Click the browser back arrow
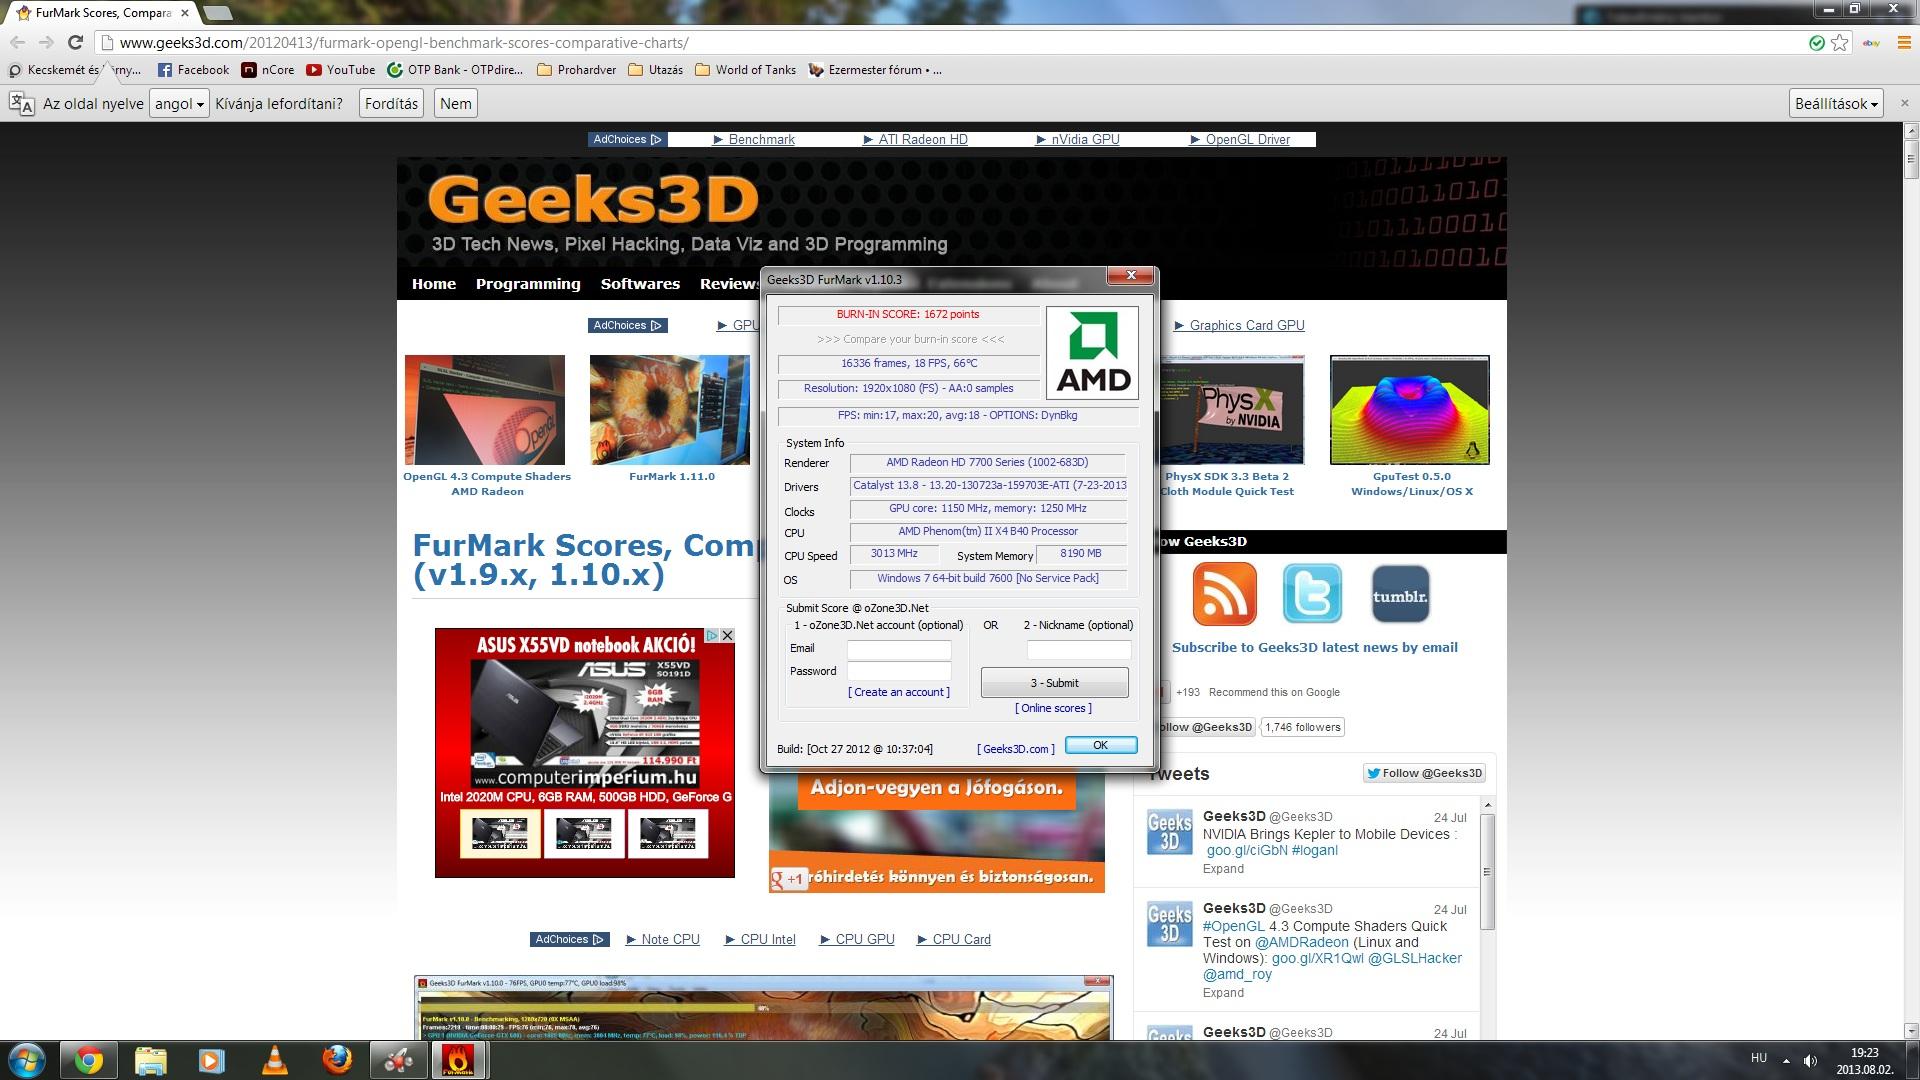1920x1080 pixels. (x=17, y=42)
